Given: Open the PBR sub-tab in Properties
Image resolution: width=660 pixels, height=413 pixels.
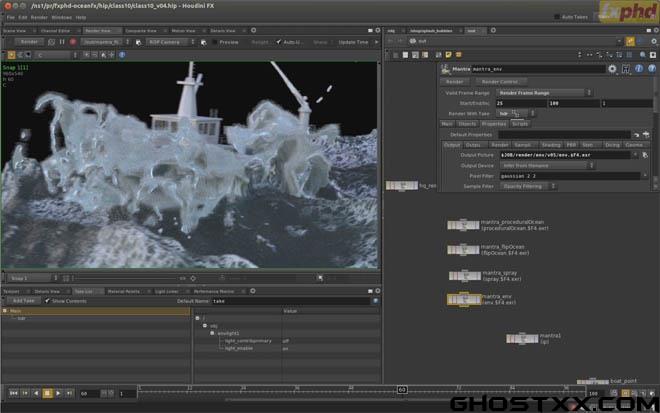Looking at the screenshot, I should 571,145.
